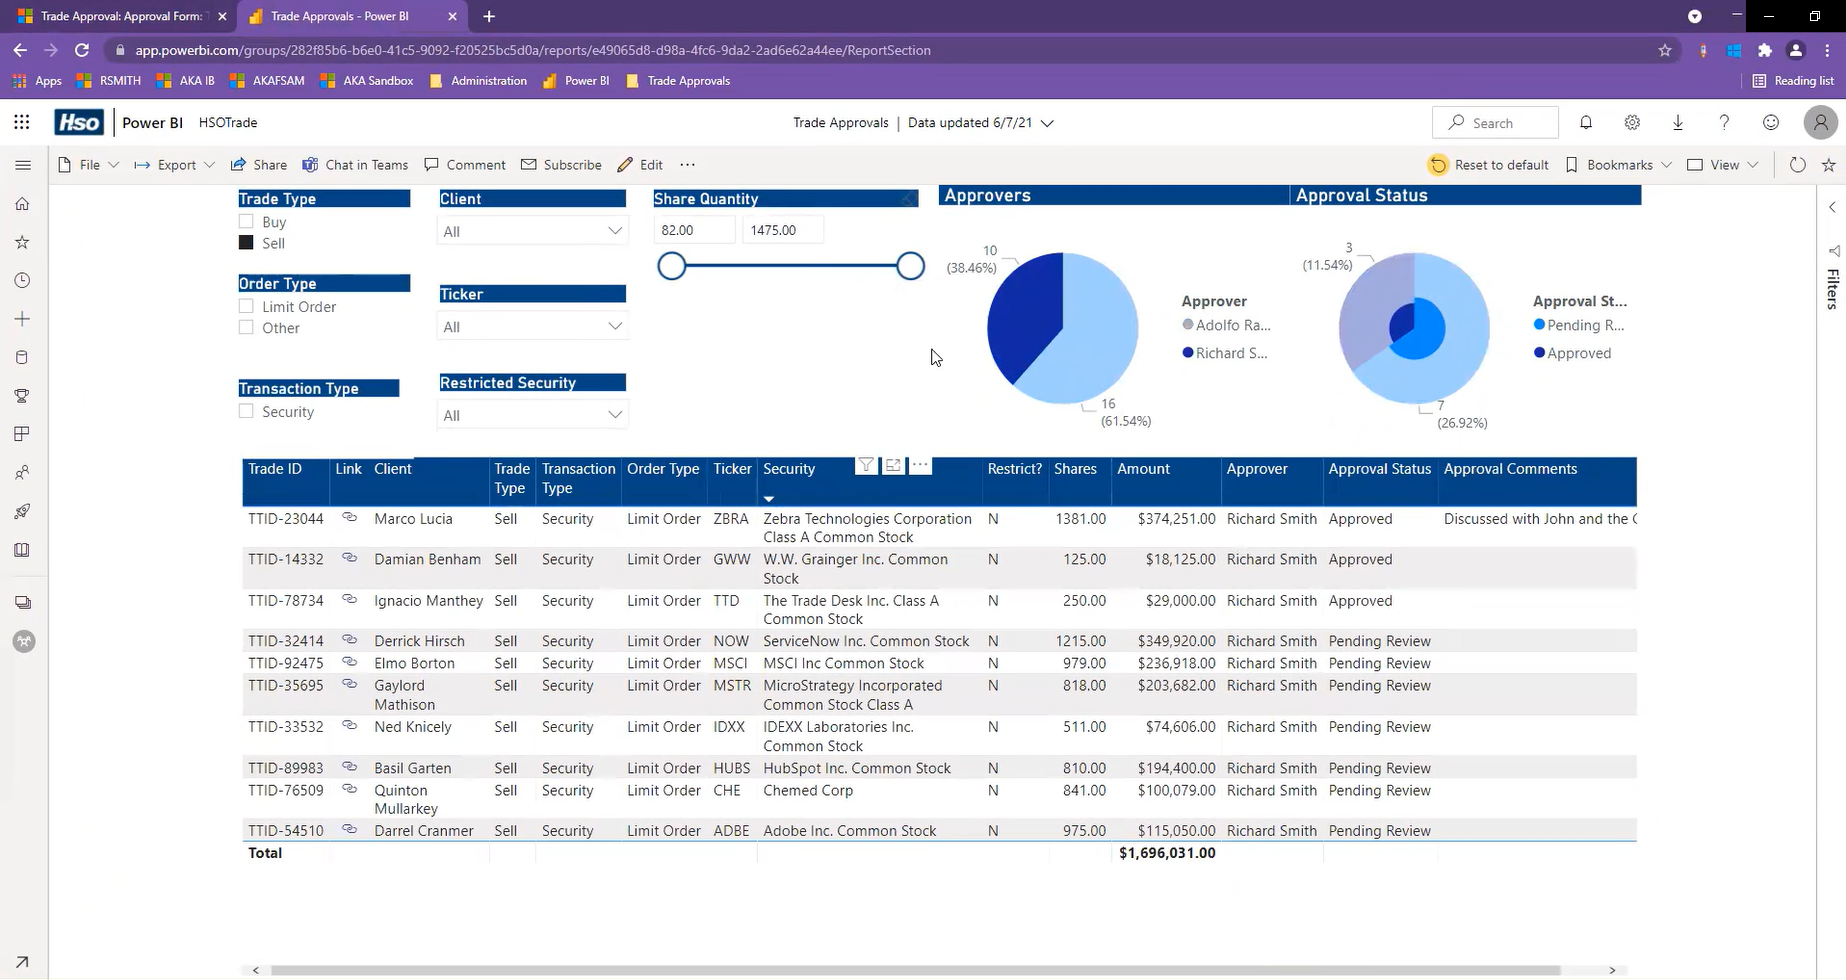1846x980 pixels.
Task: Tick the Limit Order checkbox
Action: click(x=246, y=306)
